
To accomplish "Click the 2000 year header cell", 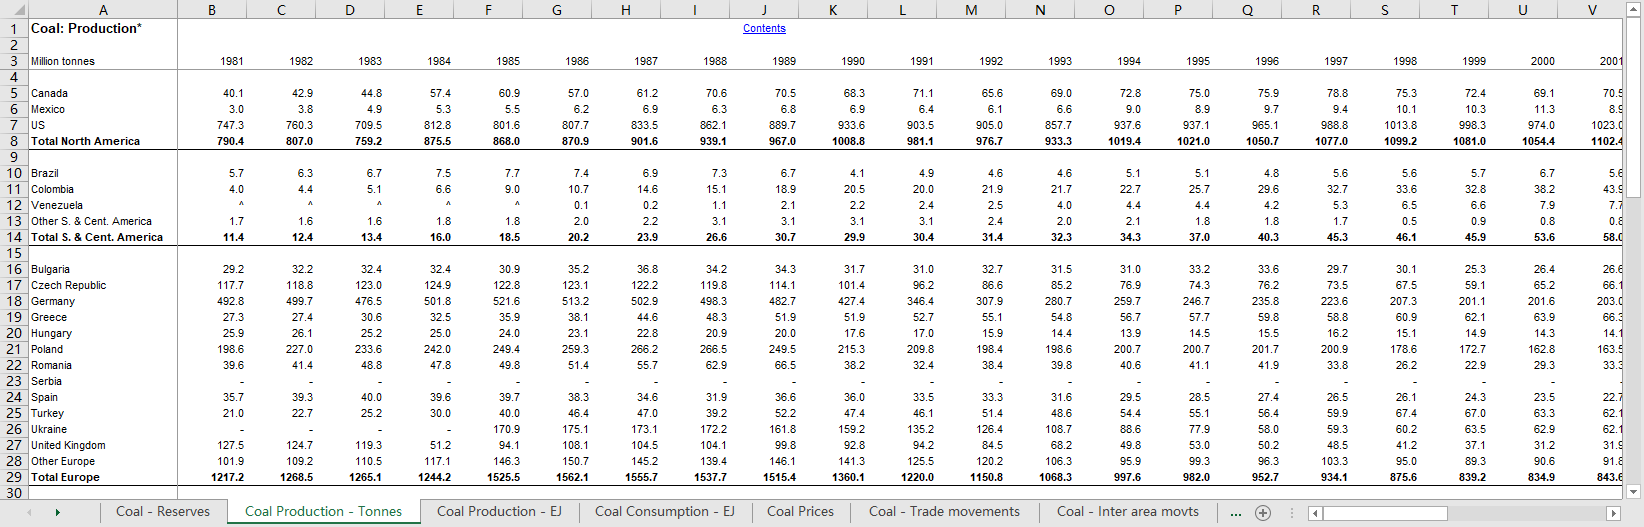I will pyautogui.click(x=1543, y=61).
